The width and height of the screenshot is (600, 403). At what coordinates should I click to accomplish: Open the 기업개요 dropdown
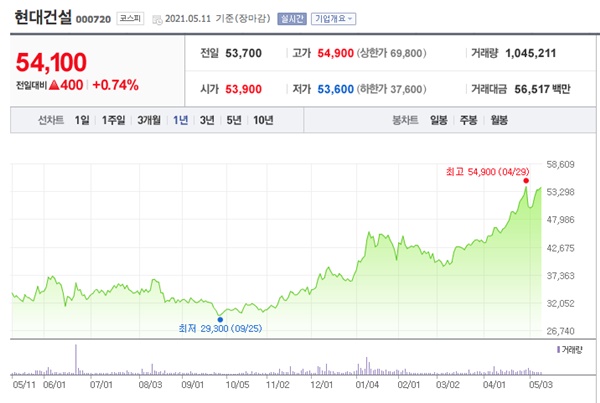point(333,18)
